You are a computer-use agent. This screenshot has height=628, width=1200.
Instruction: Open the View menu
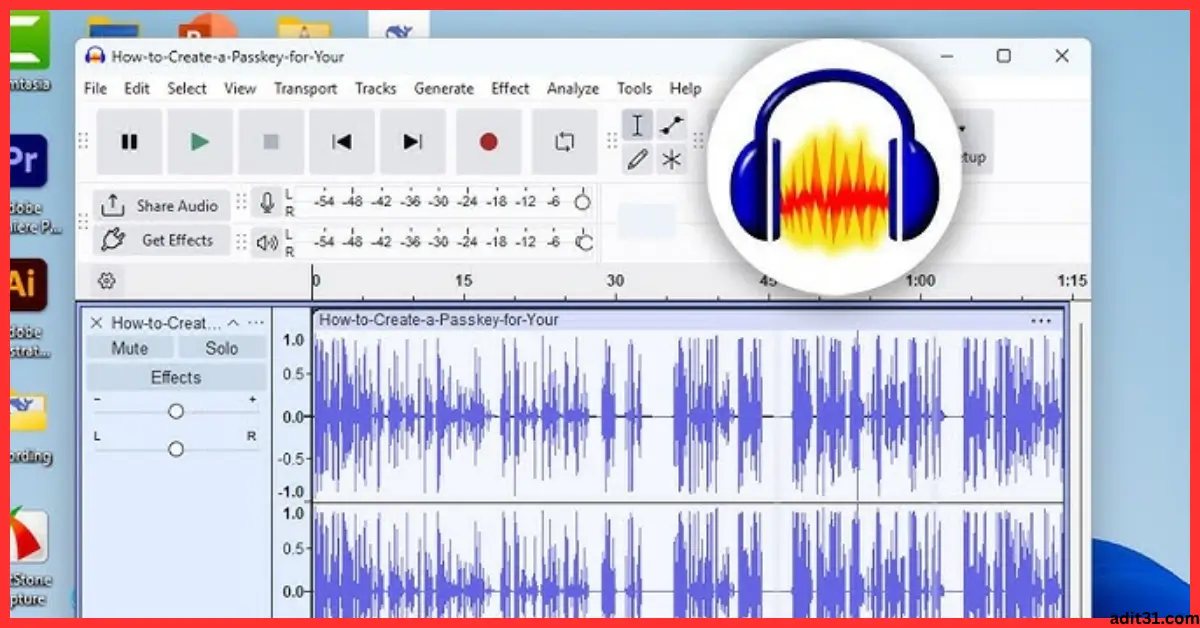[x=240, y=89]
